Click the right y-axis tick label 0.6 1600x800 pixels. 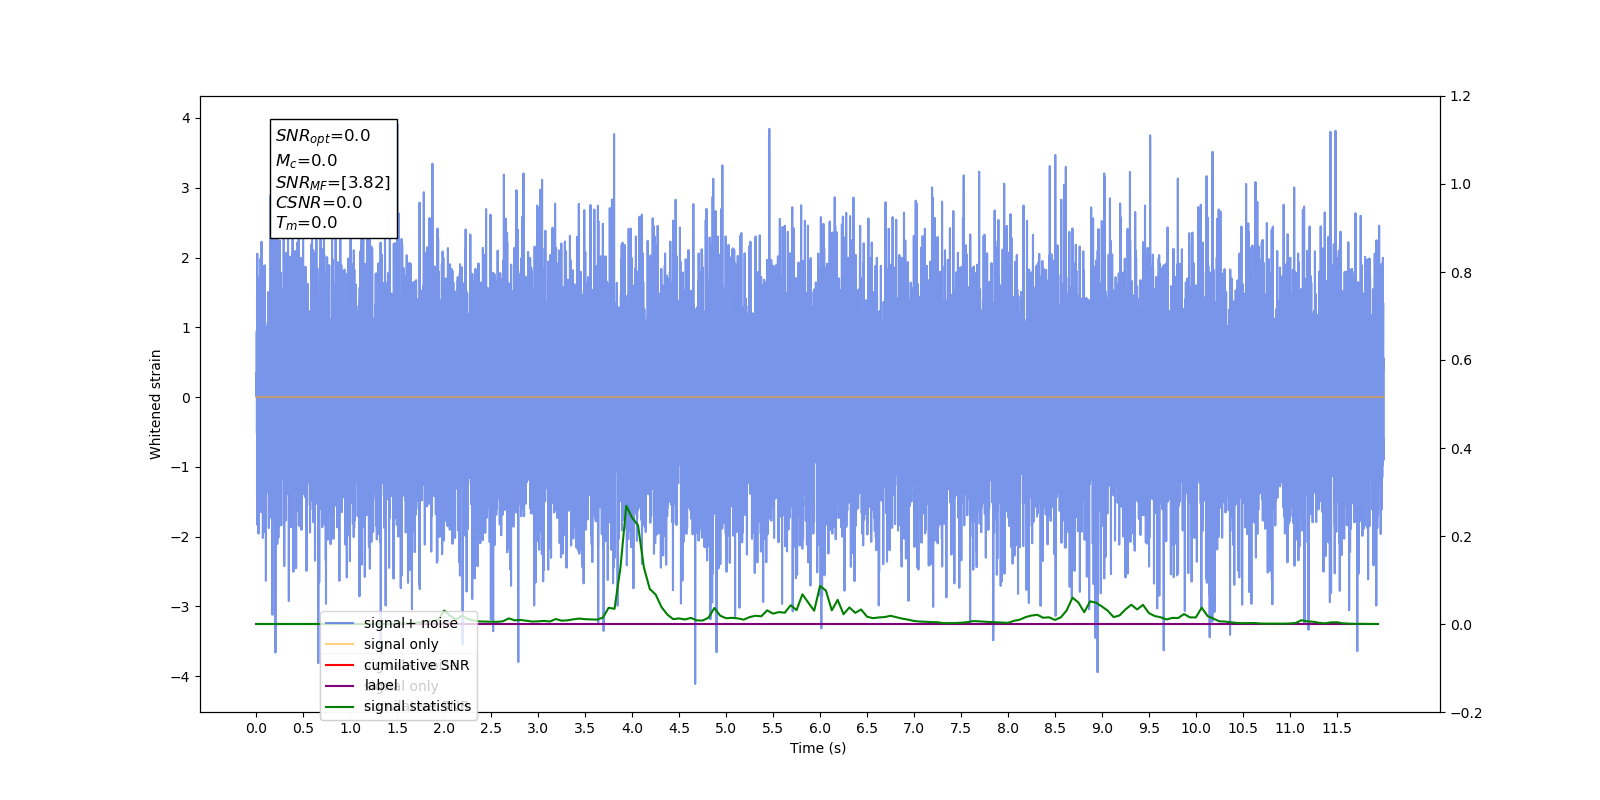pos(1461,360)
